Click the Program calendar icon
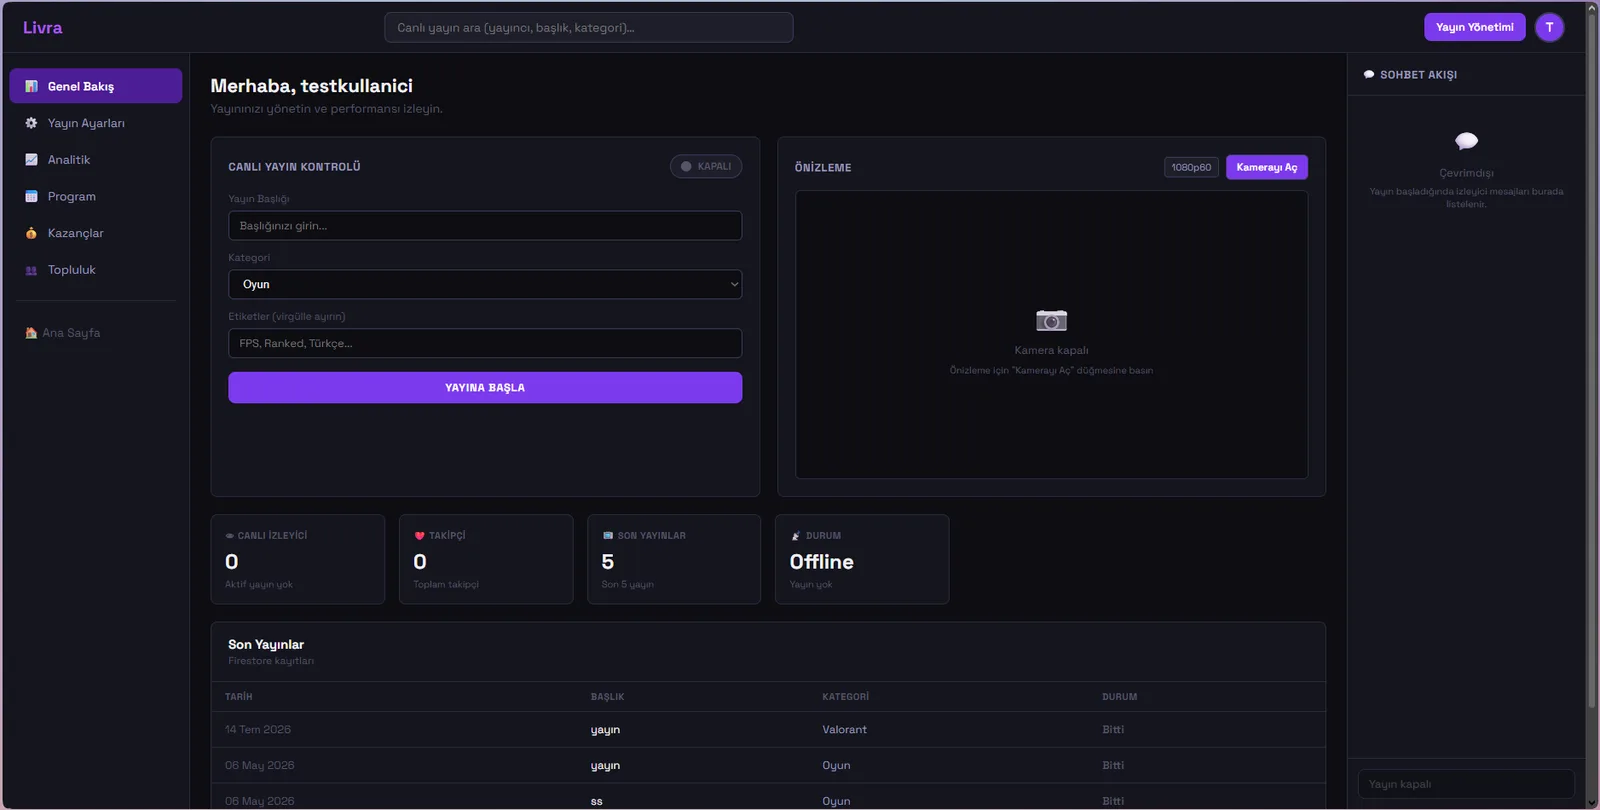The width and height of the screenshot is (1600, 810). click(31, 197)
